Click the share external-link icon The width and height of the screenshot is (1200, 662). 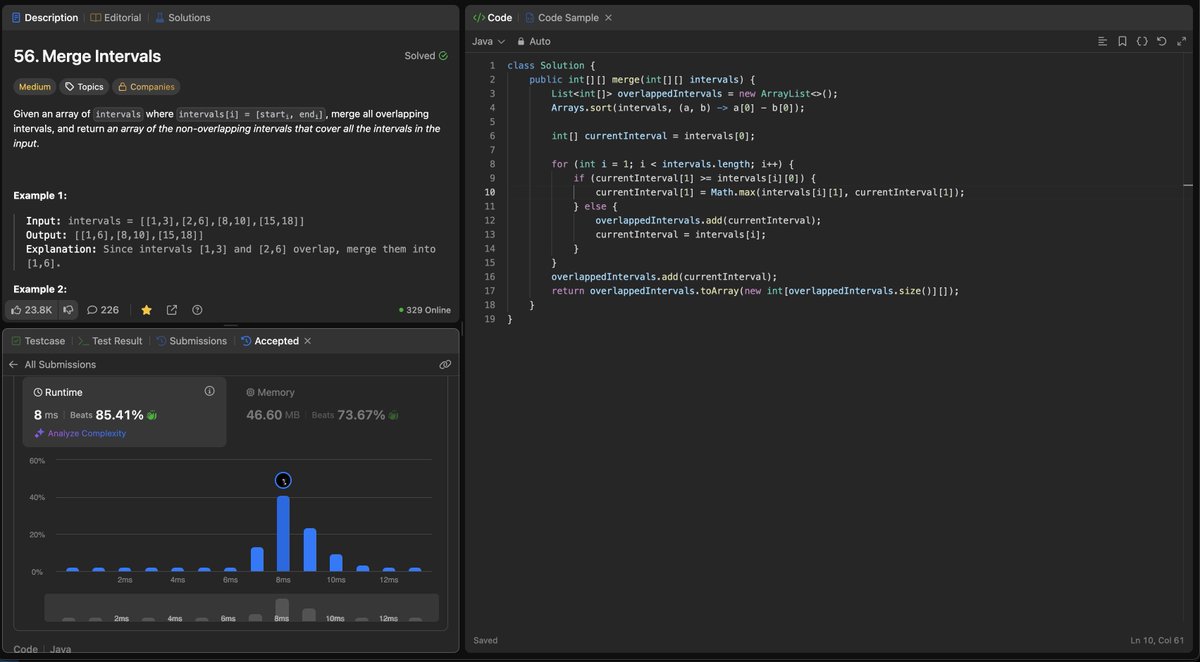(172, 310)
